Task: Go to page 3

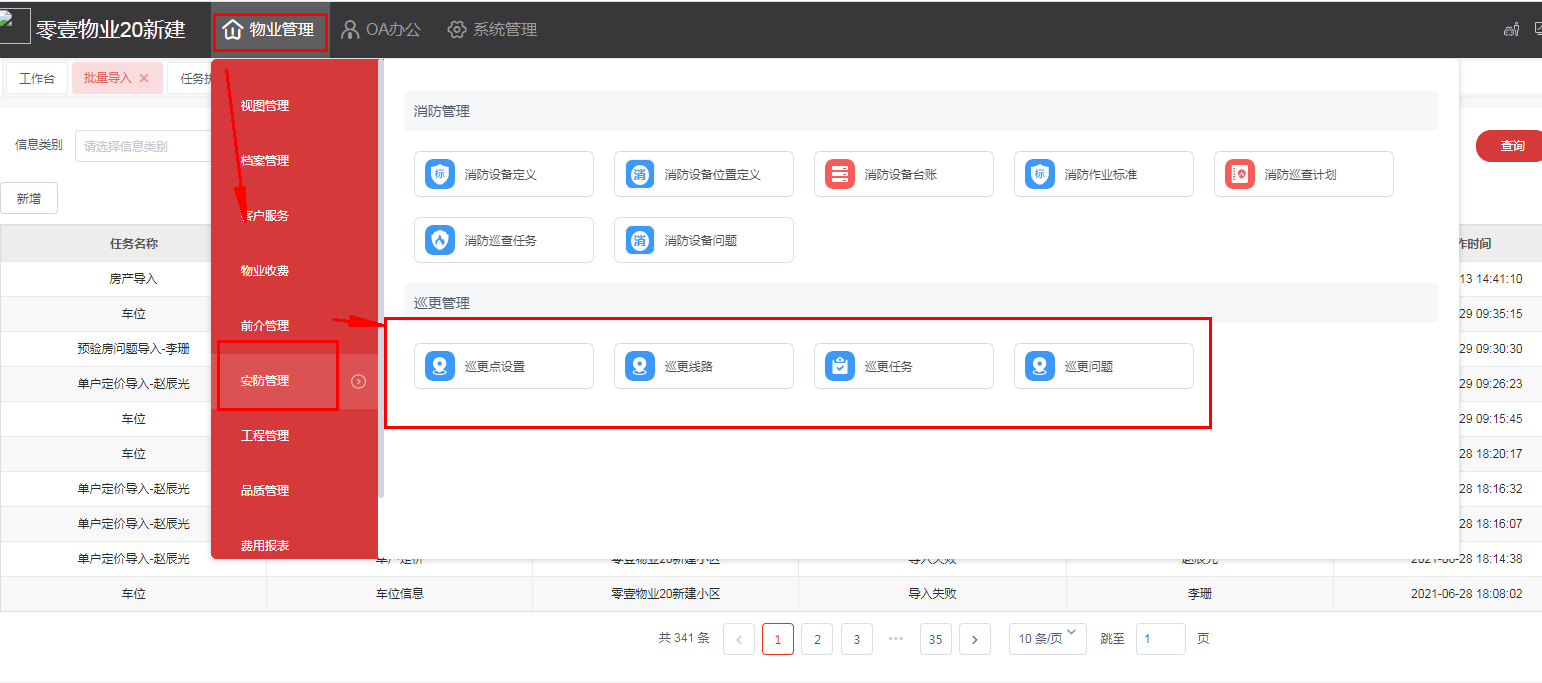Action: (x=857, y=639)
